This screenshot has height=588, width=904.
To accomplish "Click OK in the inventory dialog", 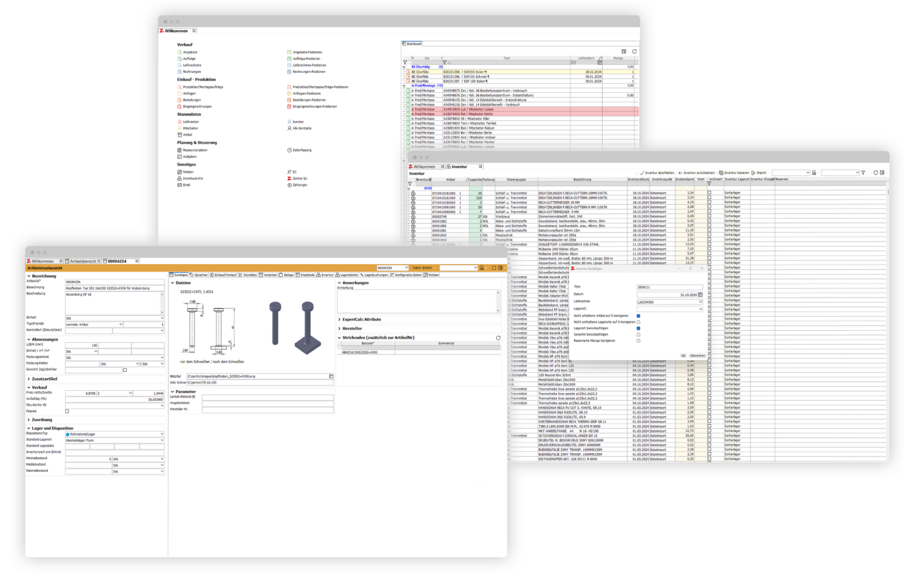I will [682, 355].
